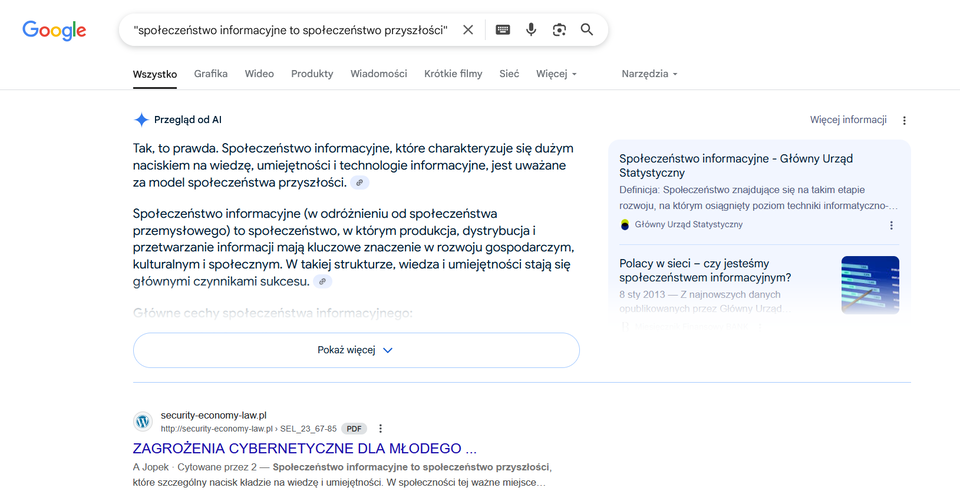Switch to the Wszystko tab
Image resolution: width=960 pixels, height=491 pixels.
[155, 74]
